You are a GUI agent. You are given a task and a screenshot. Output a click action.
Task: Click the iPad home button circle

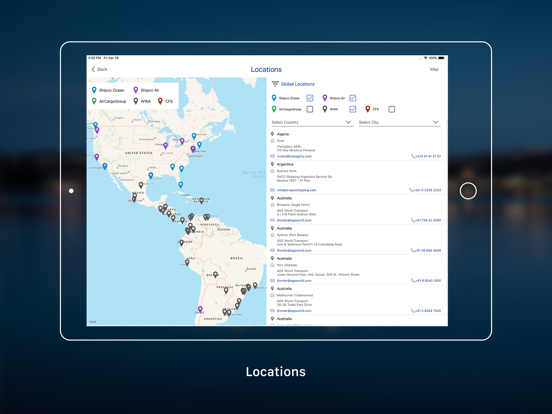pyautogui.click(x=468, y=191)
